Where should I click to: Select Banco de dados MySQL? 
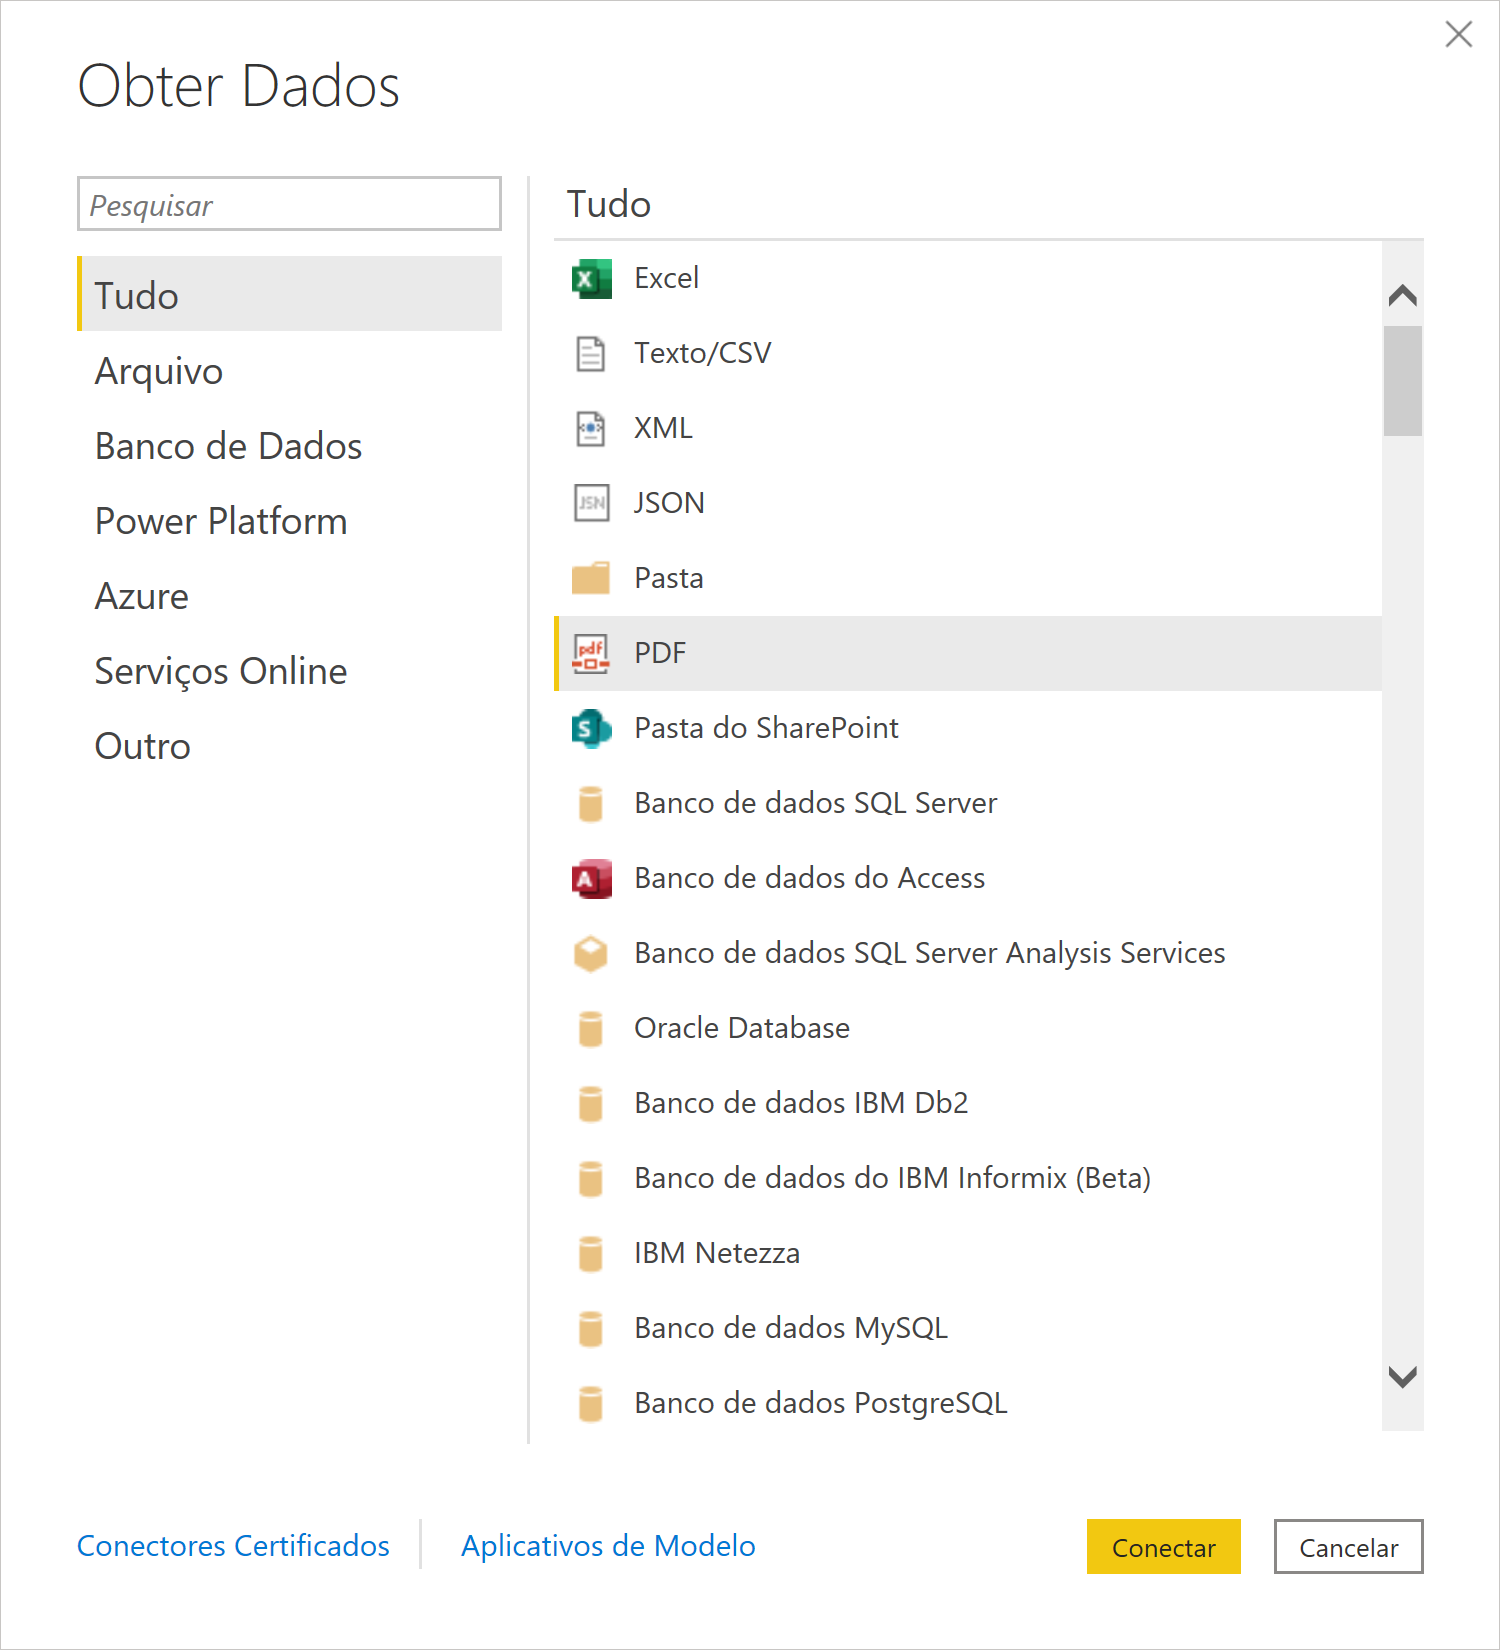(968, 1328)
